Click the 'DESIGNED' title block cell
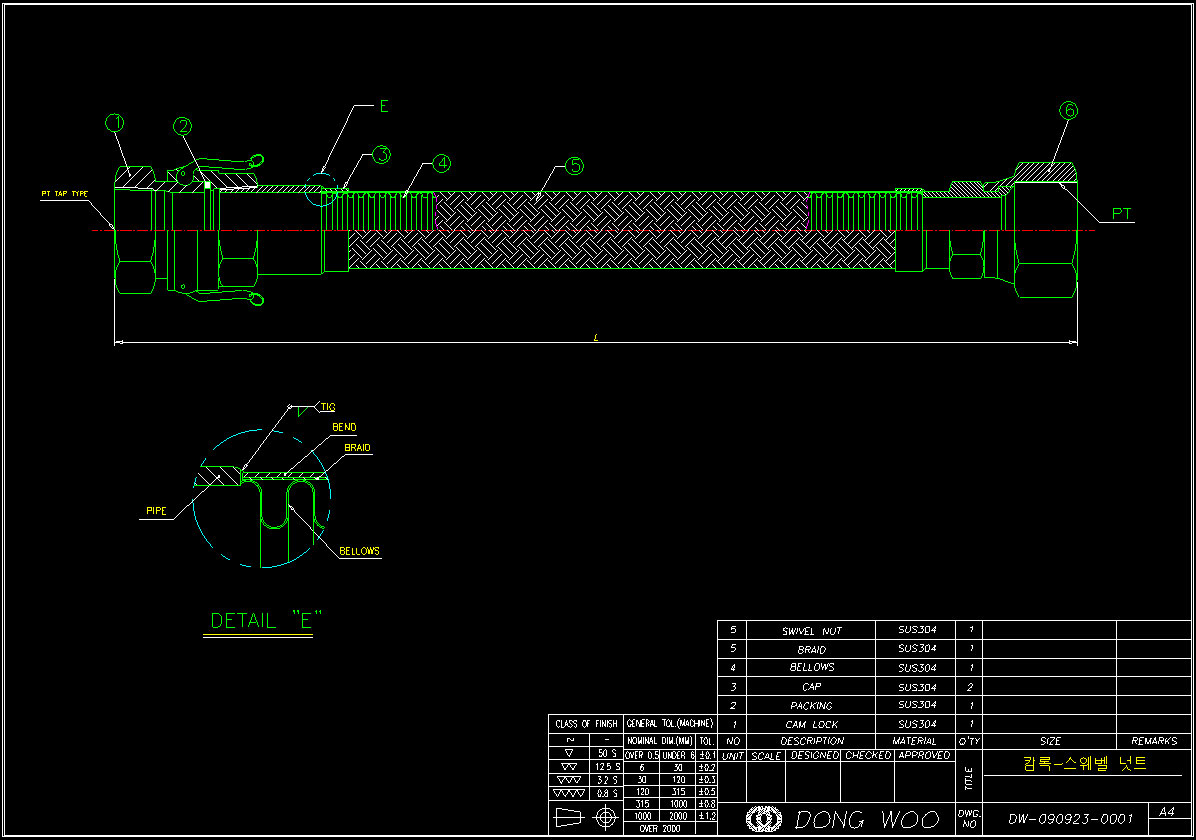1196x840 pixels. coord(815,755)
